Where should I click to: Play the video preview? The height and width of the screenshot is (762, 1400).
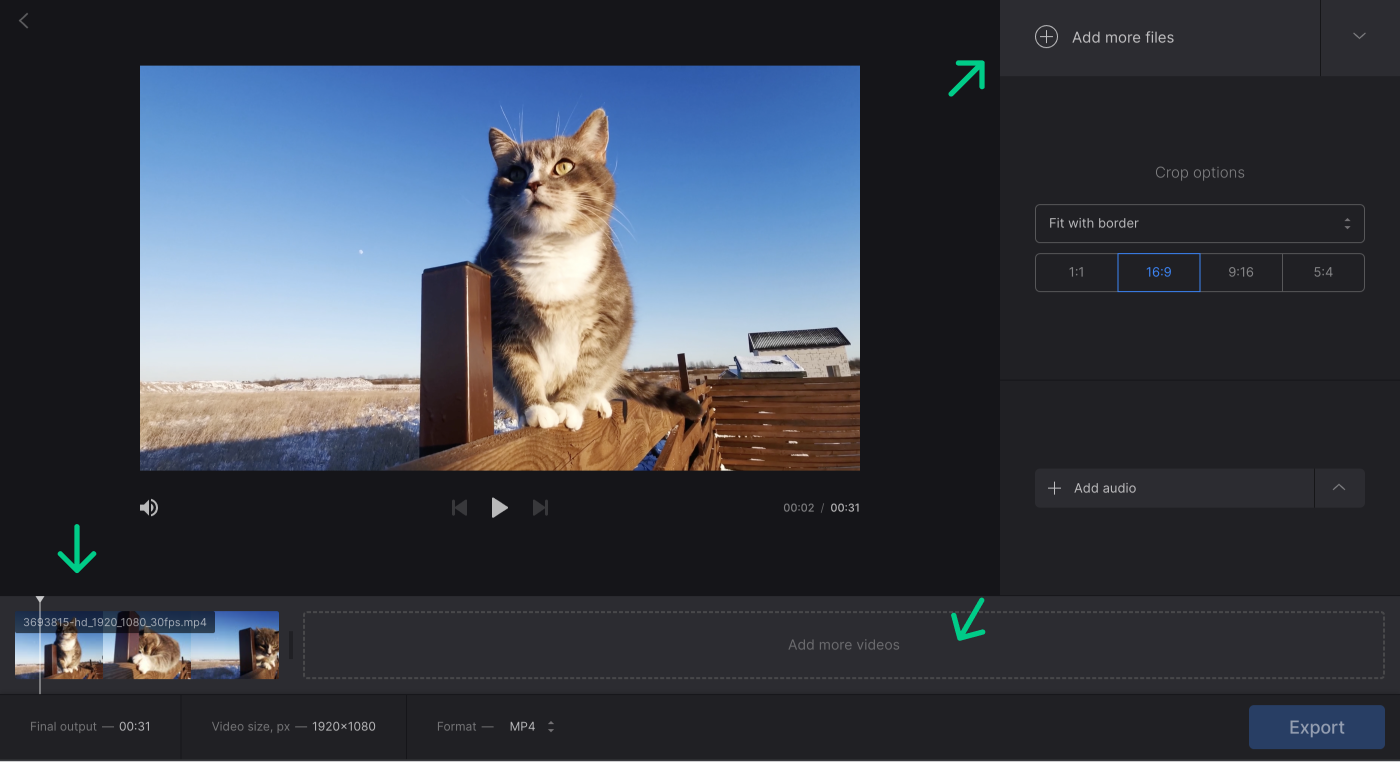click(x=499, y=508)
